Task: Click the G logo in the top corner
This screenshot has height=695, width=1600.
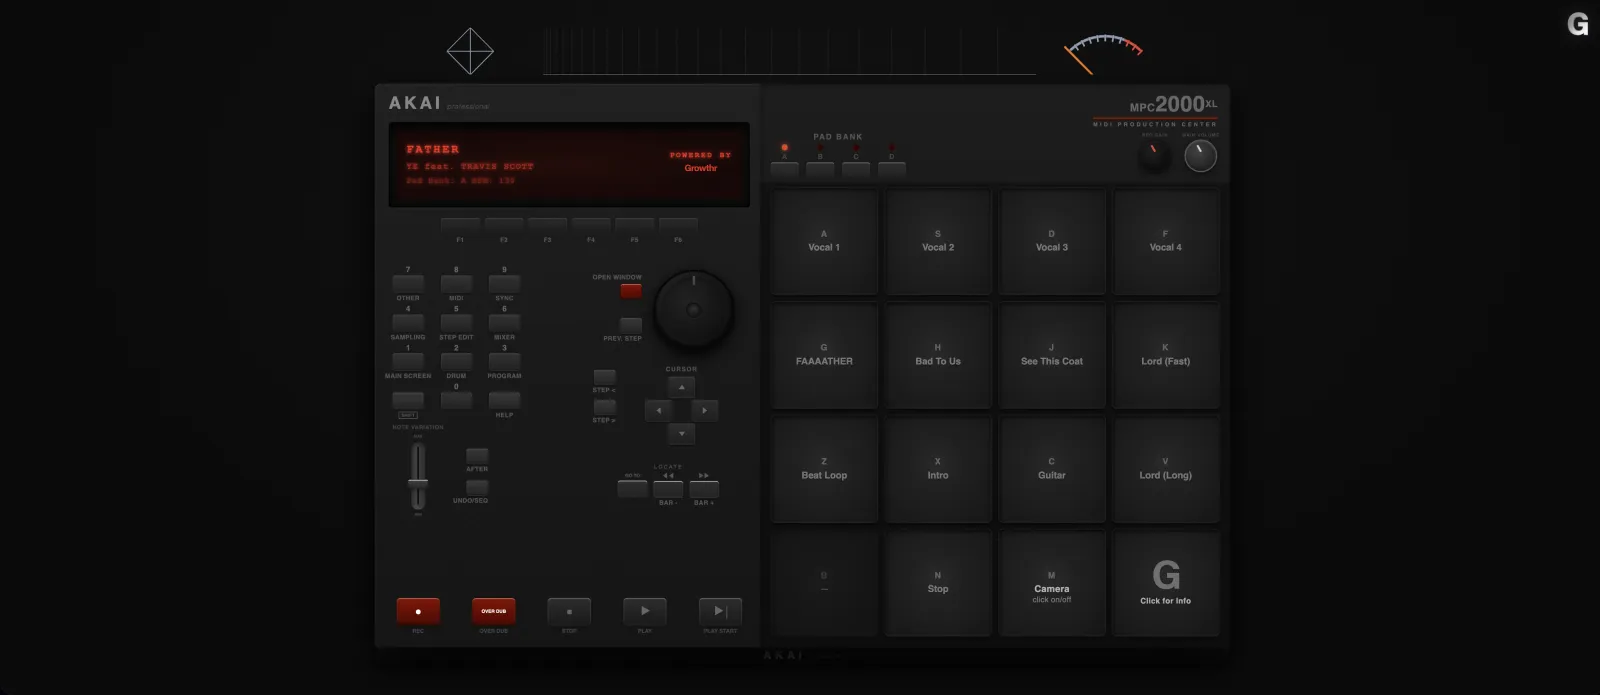Action: click(1578, 24)
